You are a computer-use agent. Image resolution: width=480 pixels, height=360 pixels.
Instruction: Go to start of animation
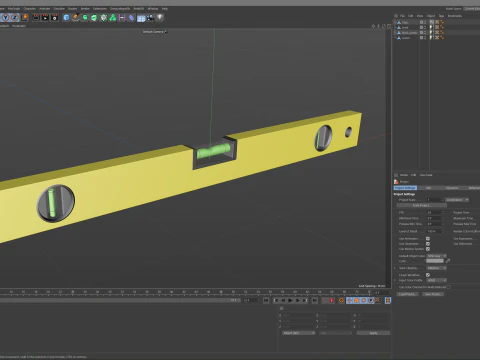[266, 301]
